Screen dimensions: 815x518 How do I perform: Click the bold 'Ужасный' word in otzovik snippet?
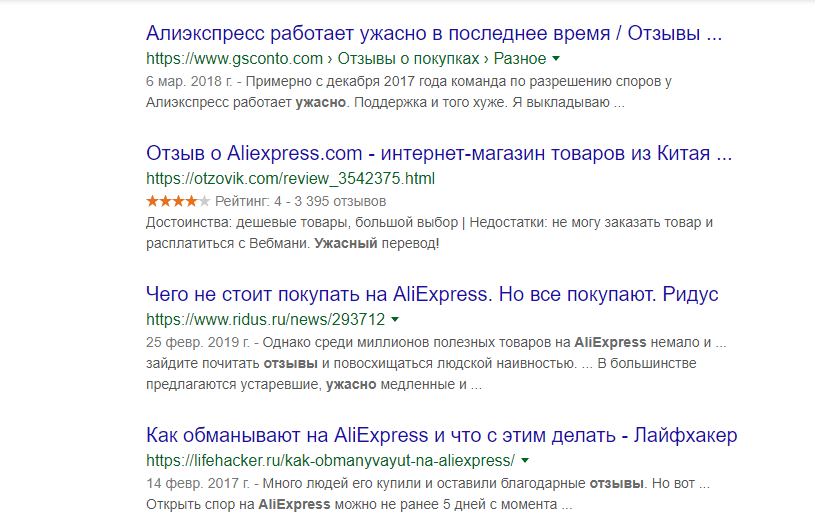click(346, 243)
